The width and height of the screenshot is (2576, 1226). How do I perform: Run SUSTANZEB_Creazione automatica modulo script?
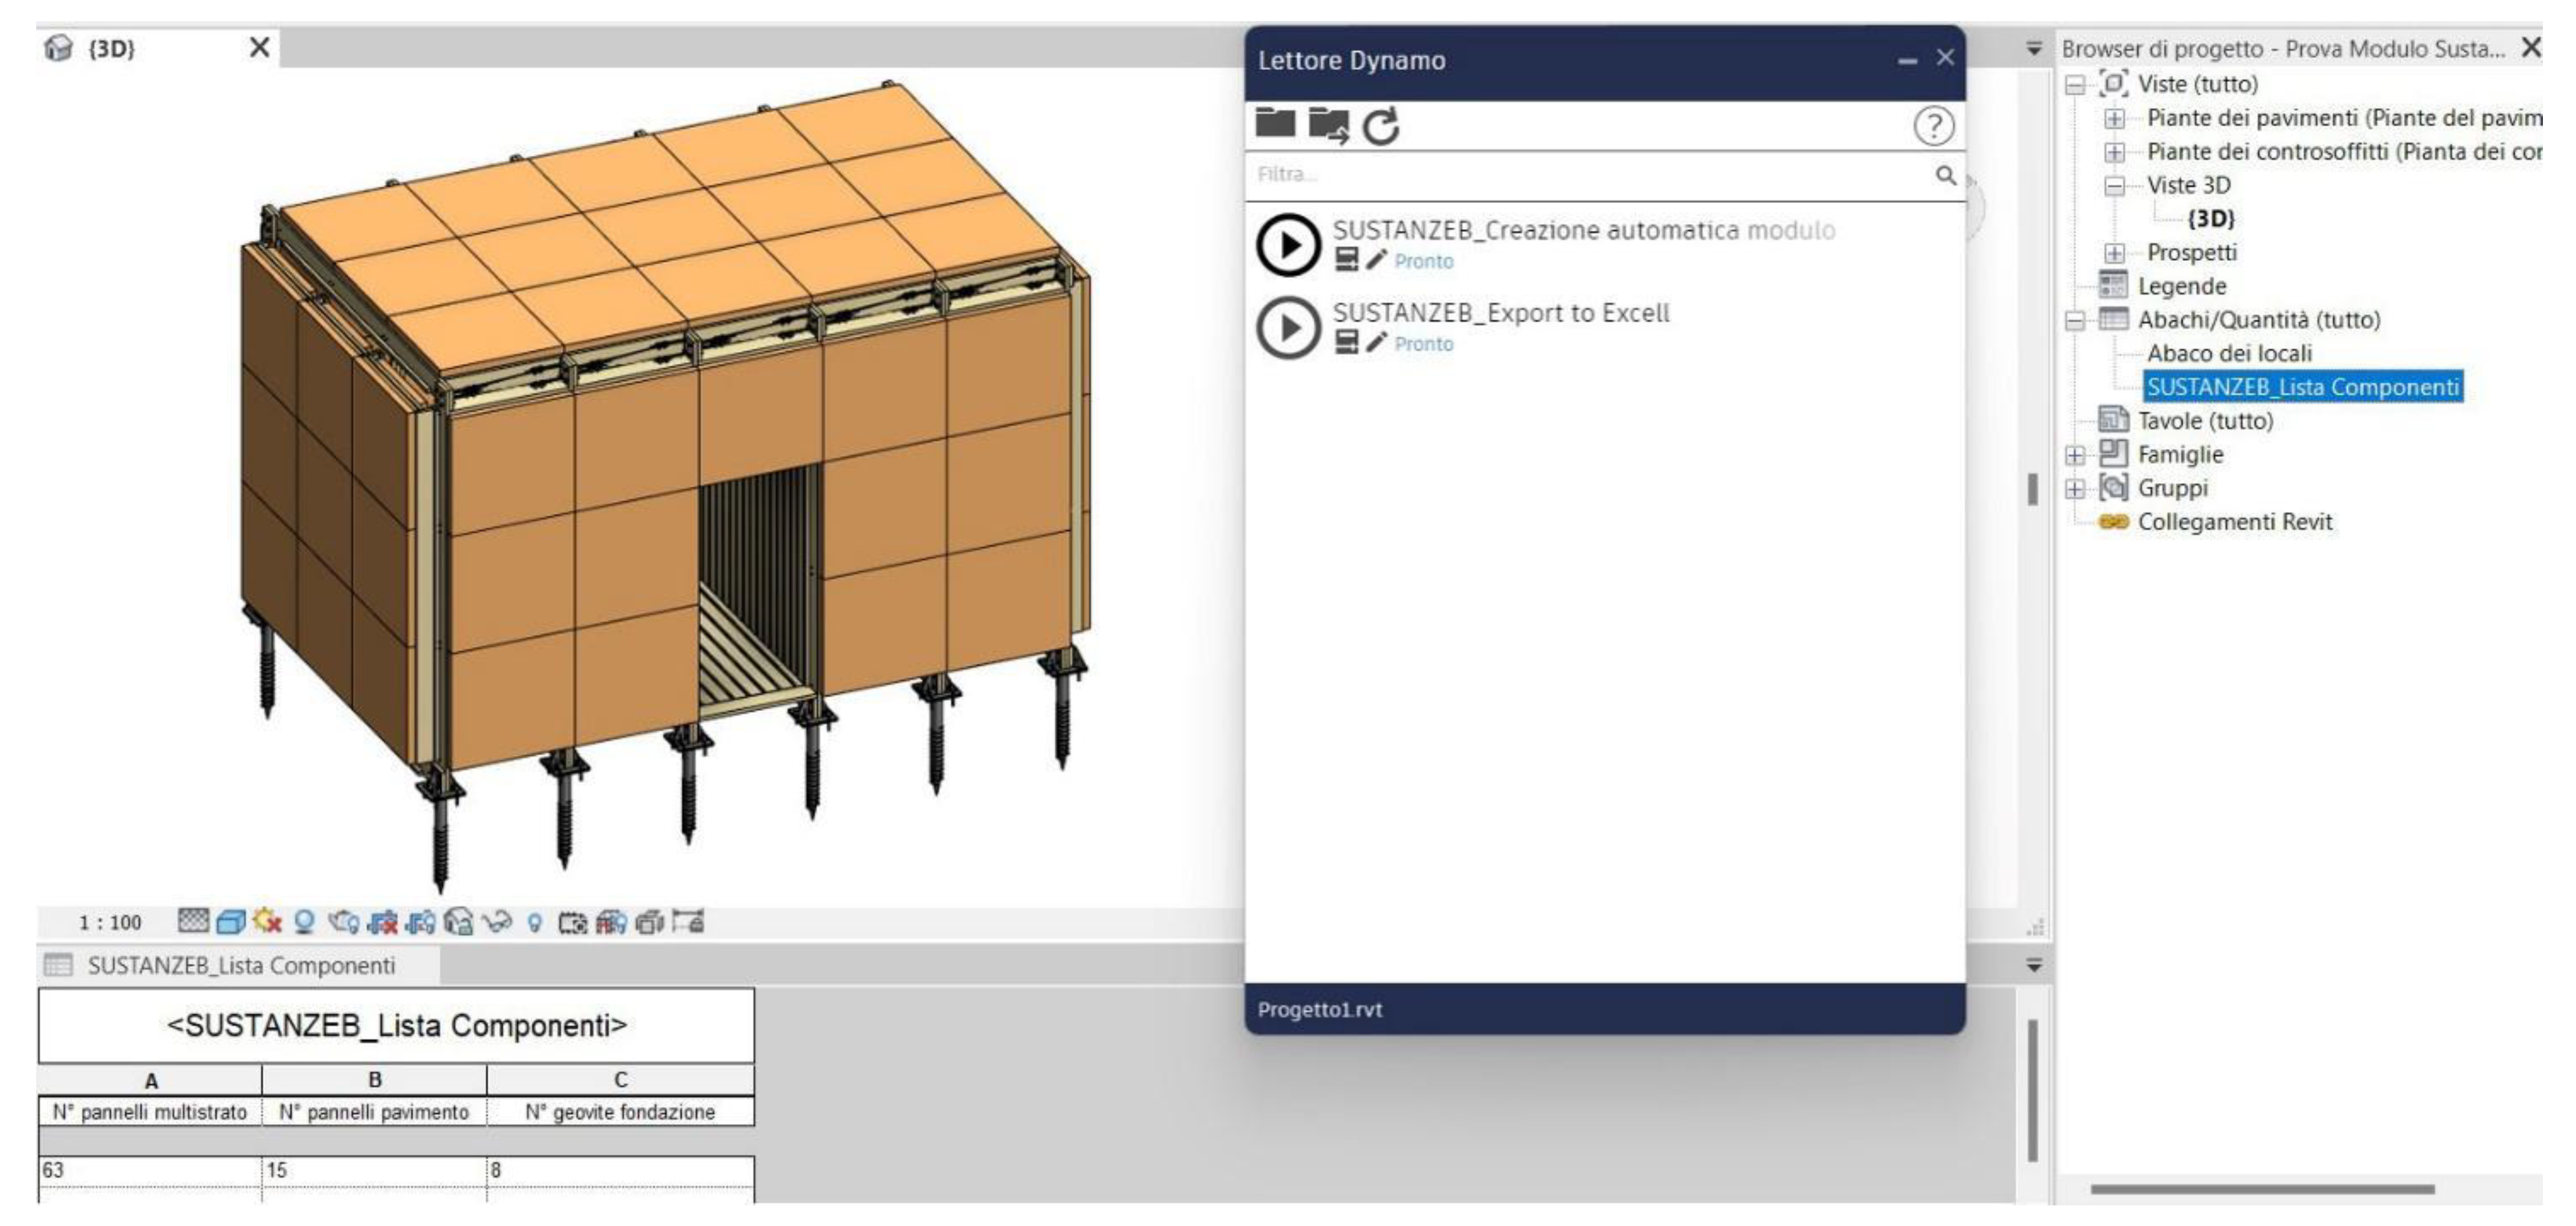point(1288,245)
